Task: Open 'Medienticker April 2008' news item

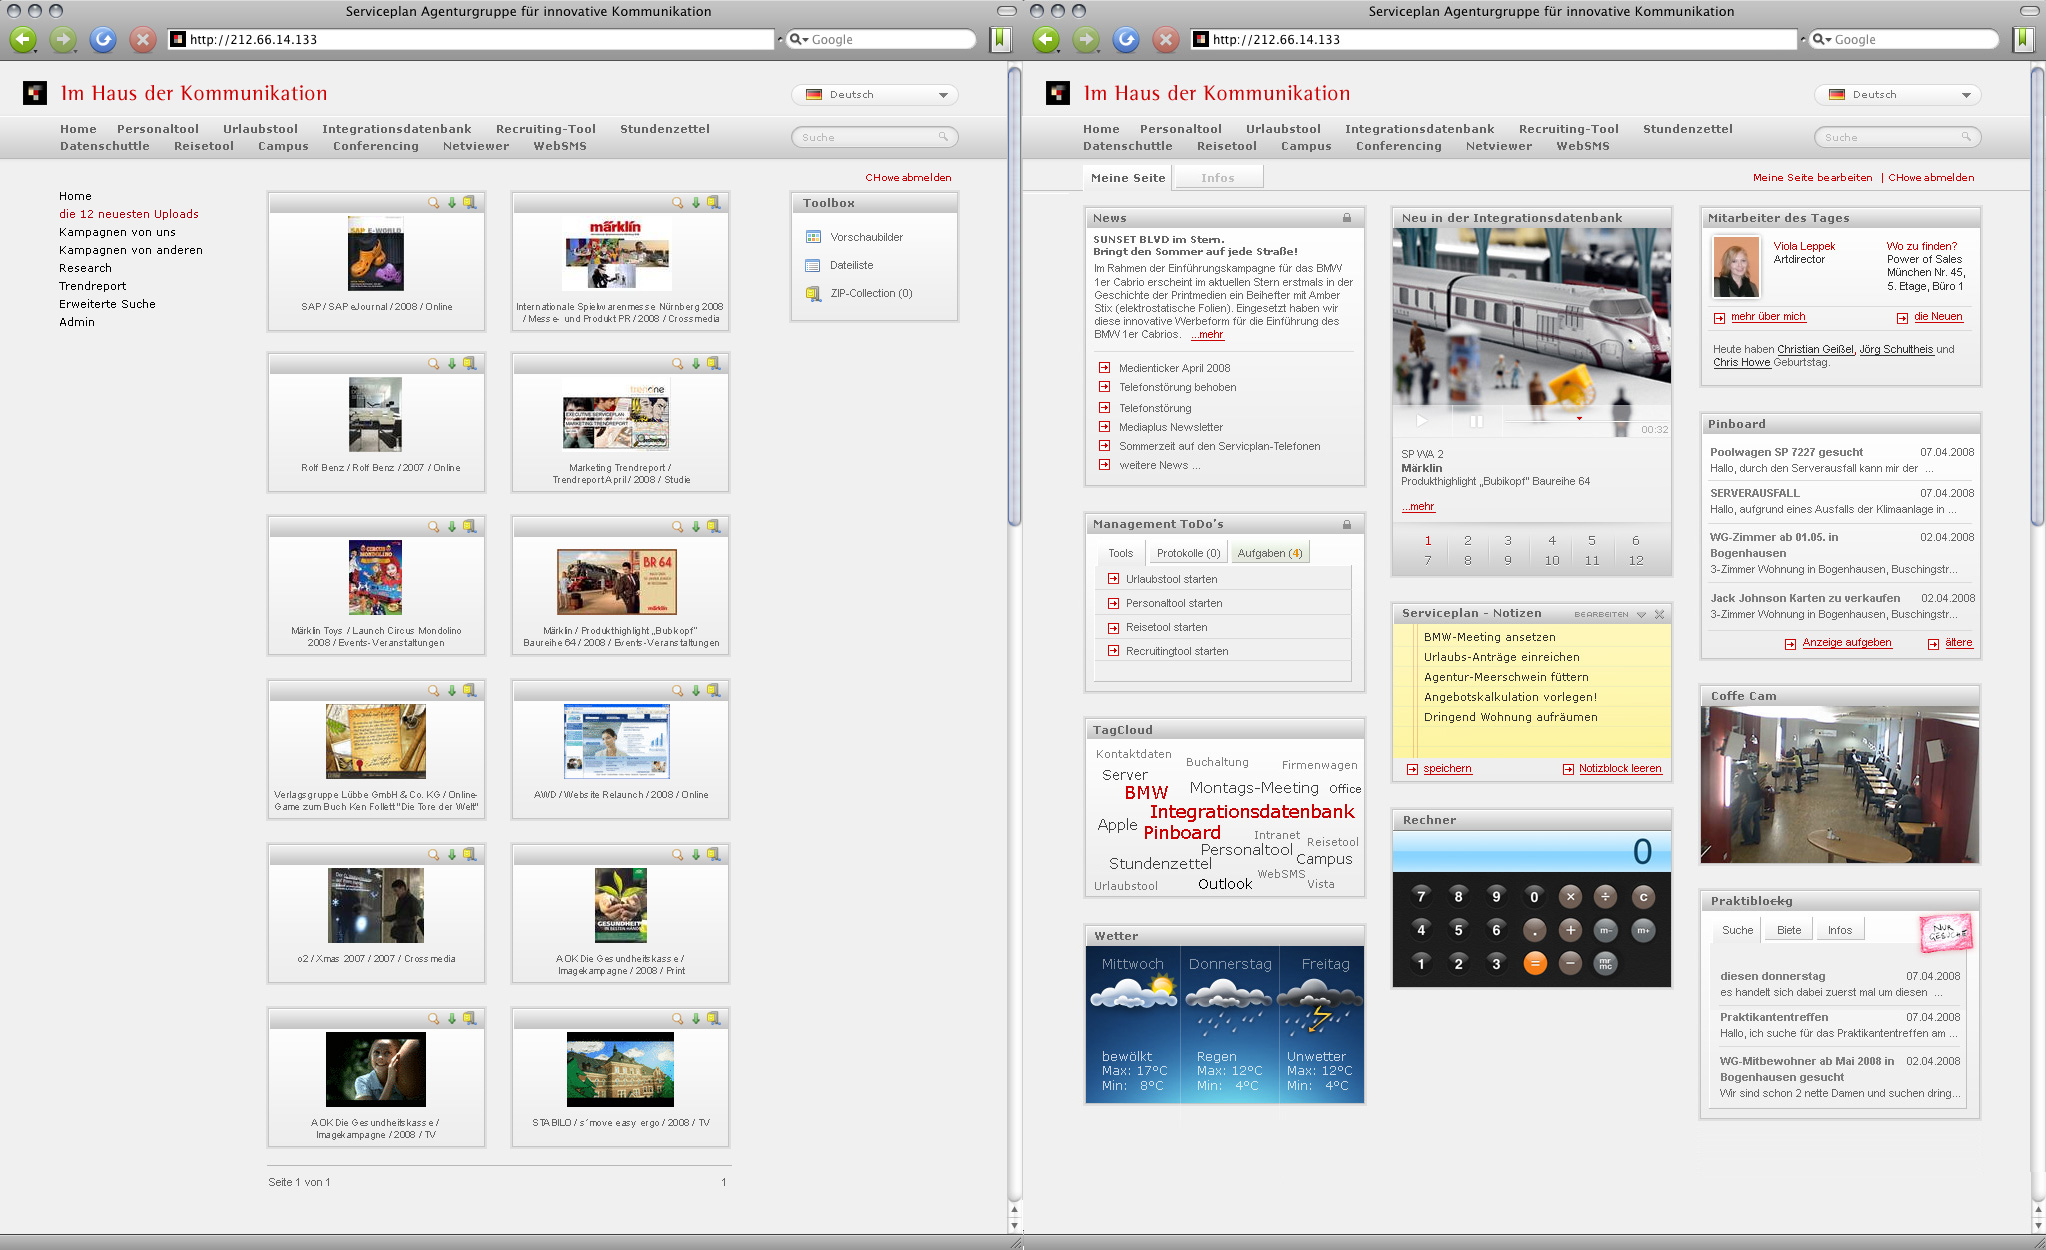Action: click(x=1174, y=368)
